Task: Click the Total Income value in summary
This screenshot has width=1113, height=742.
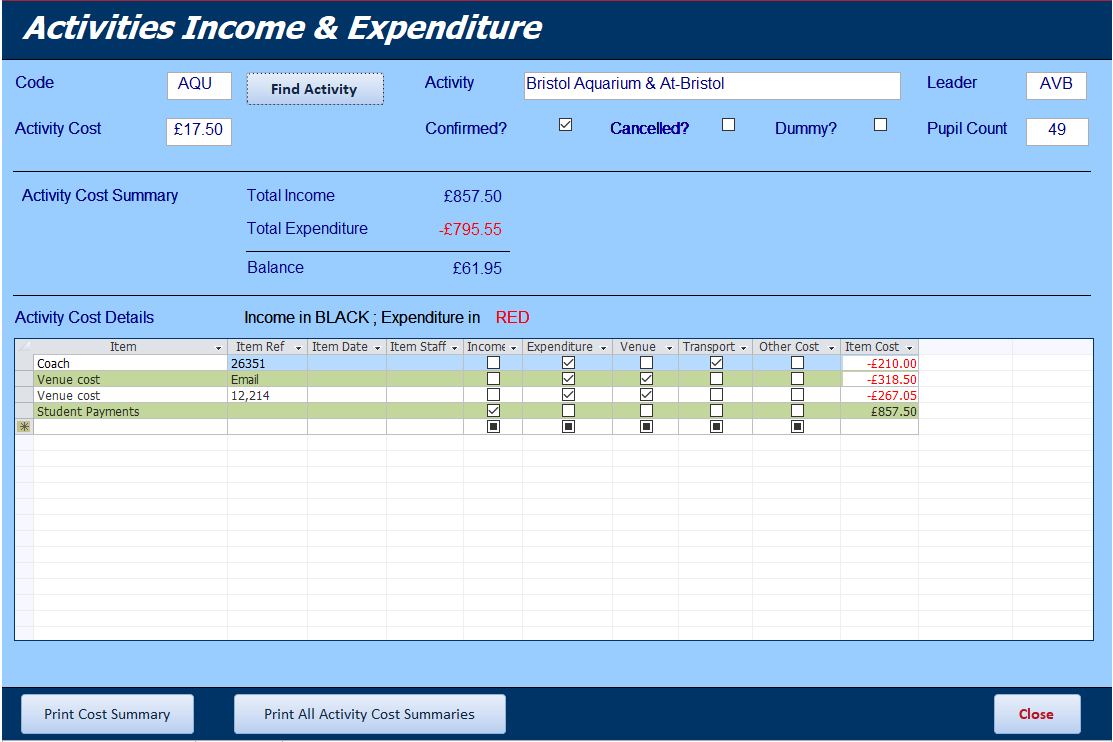Action: pyautogui.click(x=473, y=197)
